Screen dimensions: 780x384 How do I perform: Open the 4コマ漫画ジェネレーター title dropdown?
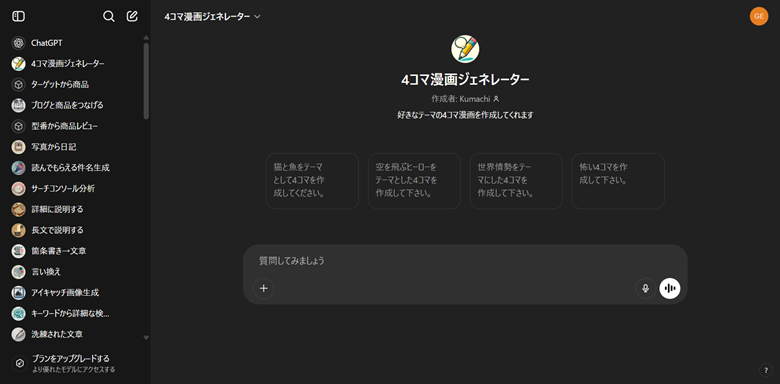pos(212,16)
